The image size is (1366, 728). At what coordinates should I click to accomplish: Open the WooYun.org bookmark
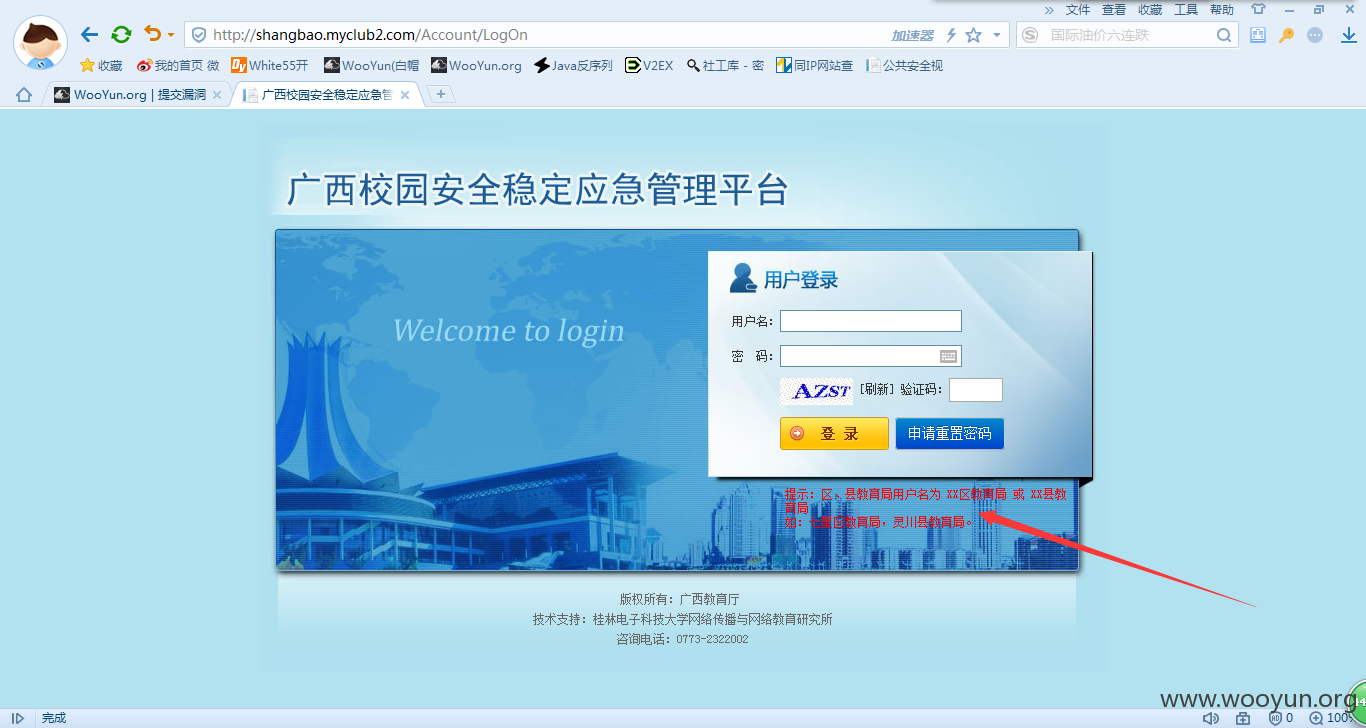click(x=477, y=66)
